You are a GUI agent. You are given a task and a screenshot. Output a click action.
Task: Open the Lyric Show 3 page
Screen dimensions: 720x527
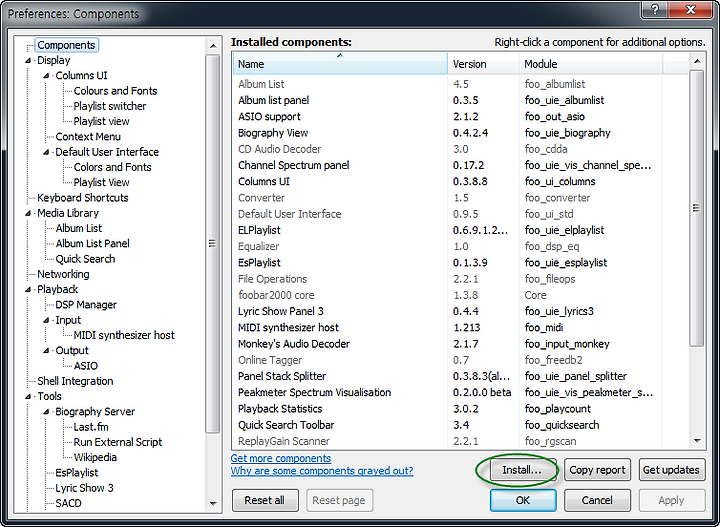[x=84, y=488]
